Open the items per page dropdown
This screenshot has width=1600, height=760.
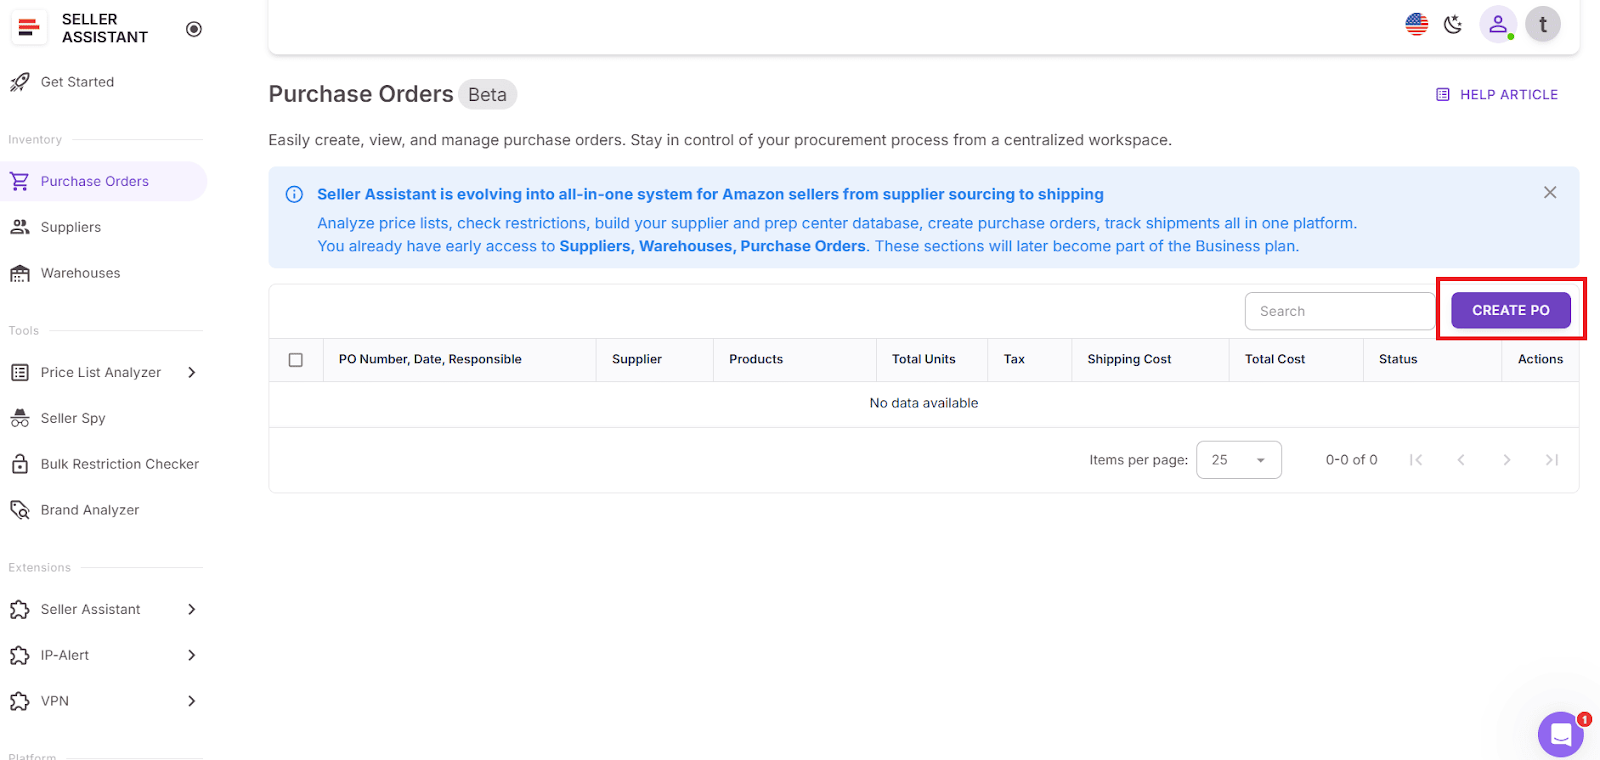[1239, 460]
